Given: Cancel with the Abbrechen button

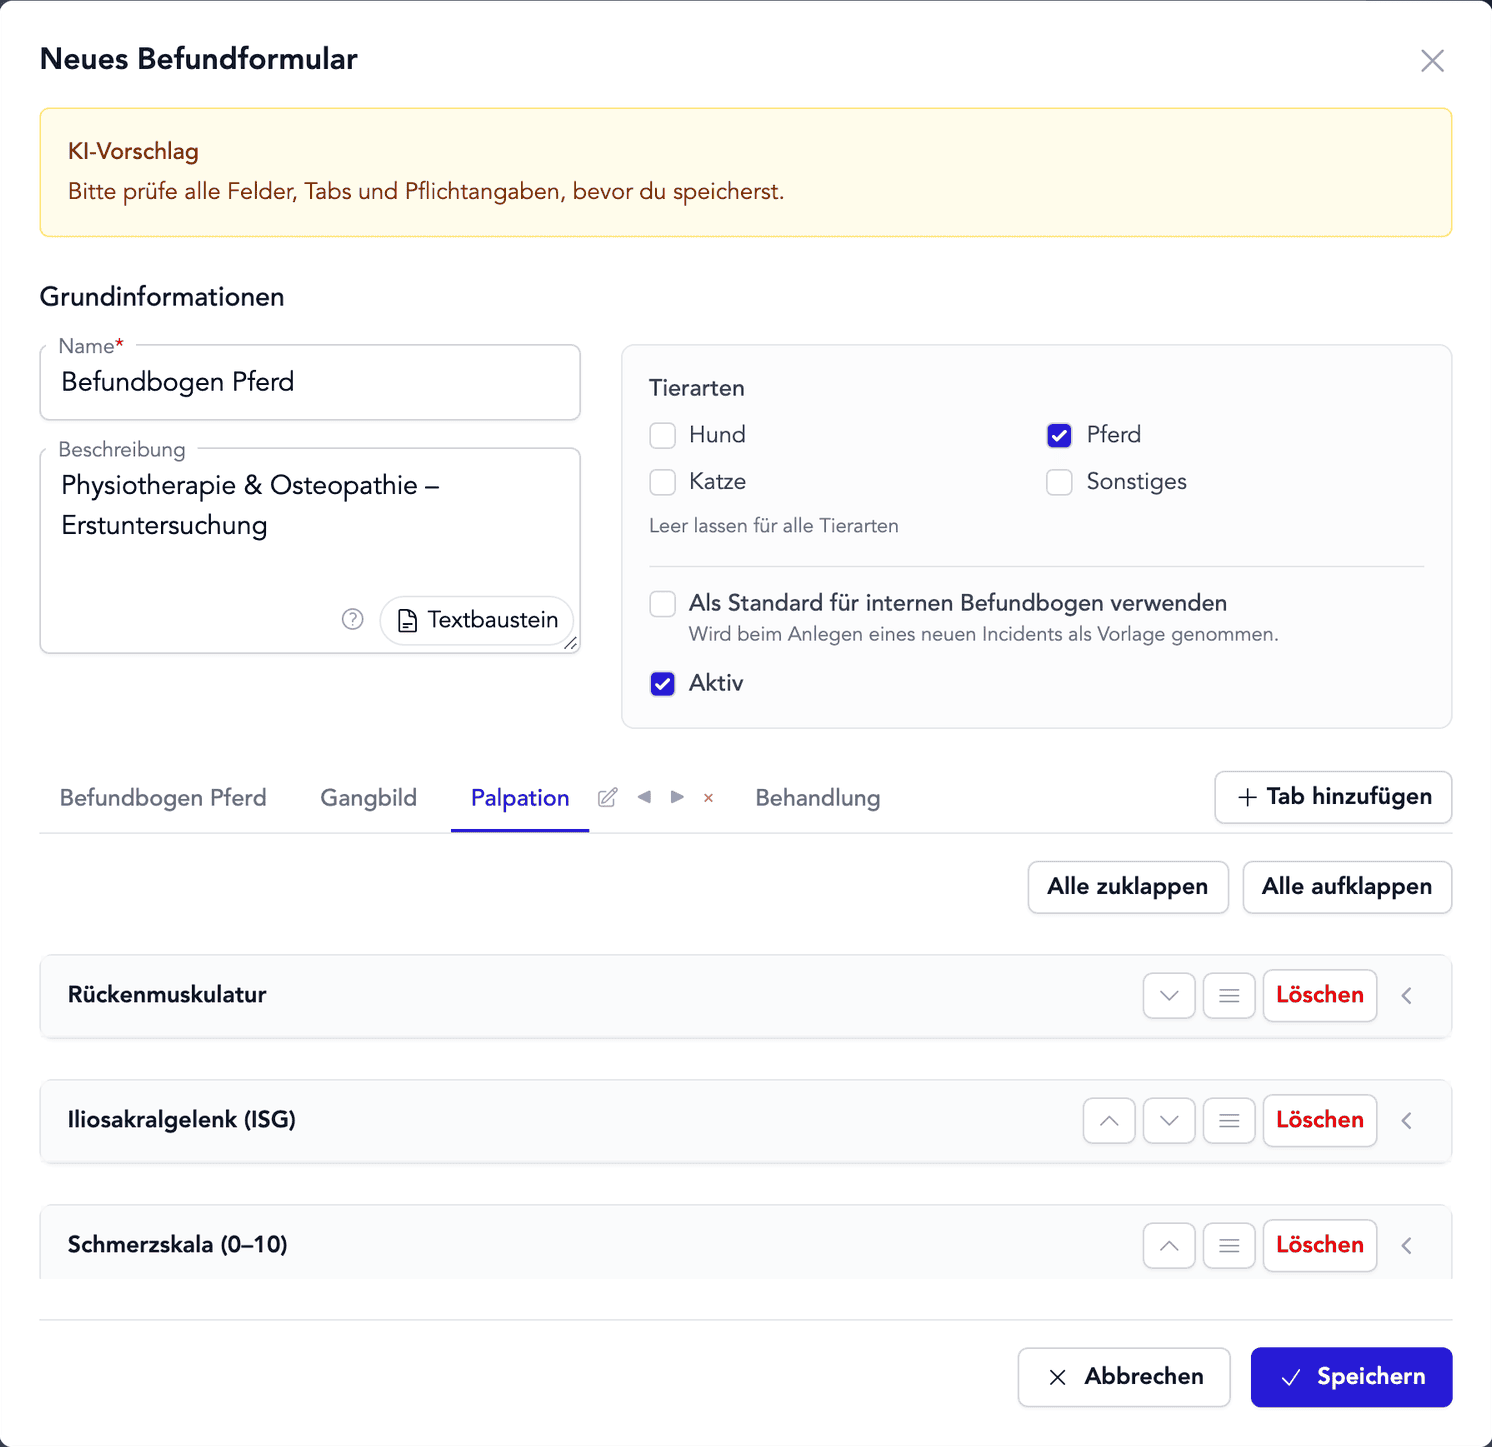Looking at the screenshot, I should pos(1124,1377).
